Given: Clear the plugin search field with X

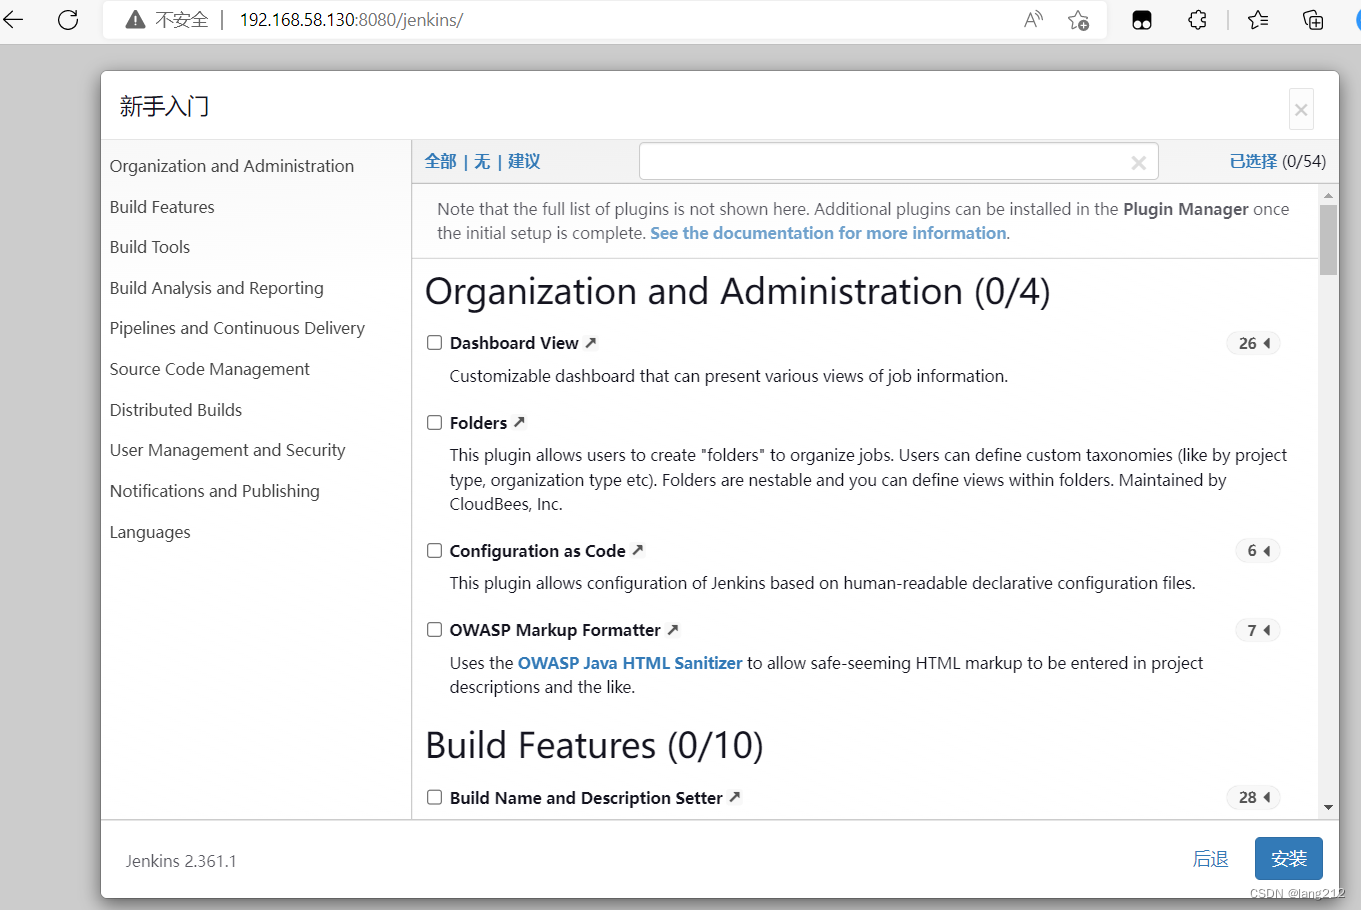Looking at the screenshot, I should (x=1138, y=162).
